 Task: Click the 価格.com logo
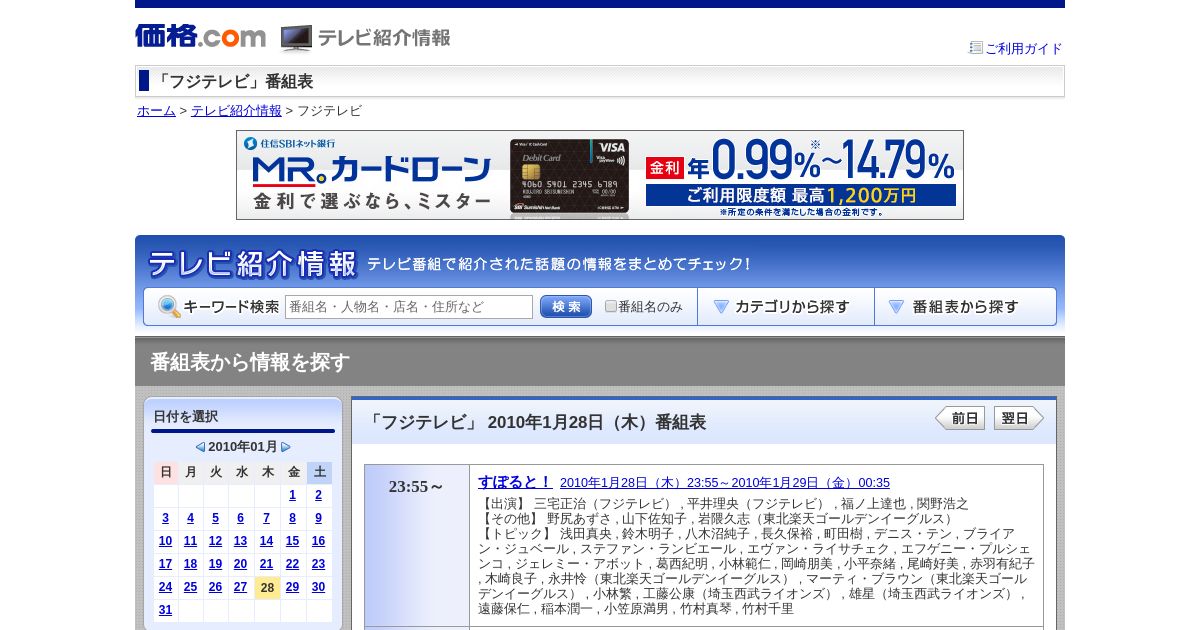[x=200, y=36]
